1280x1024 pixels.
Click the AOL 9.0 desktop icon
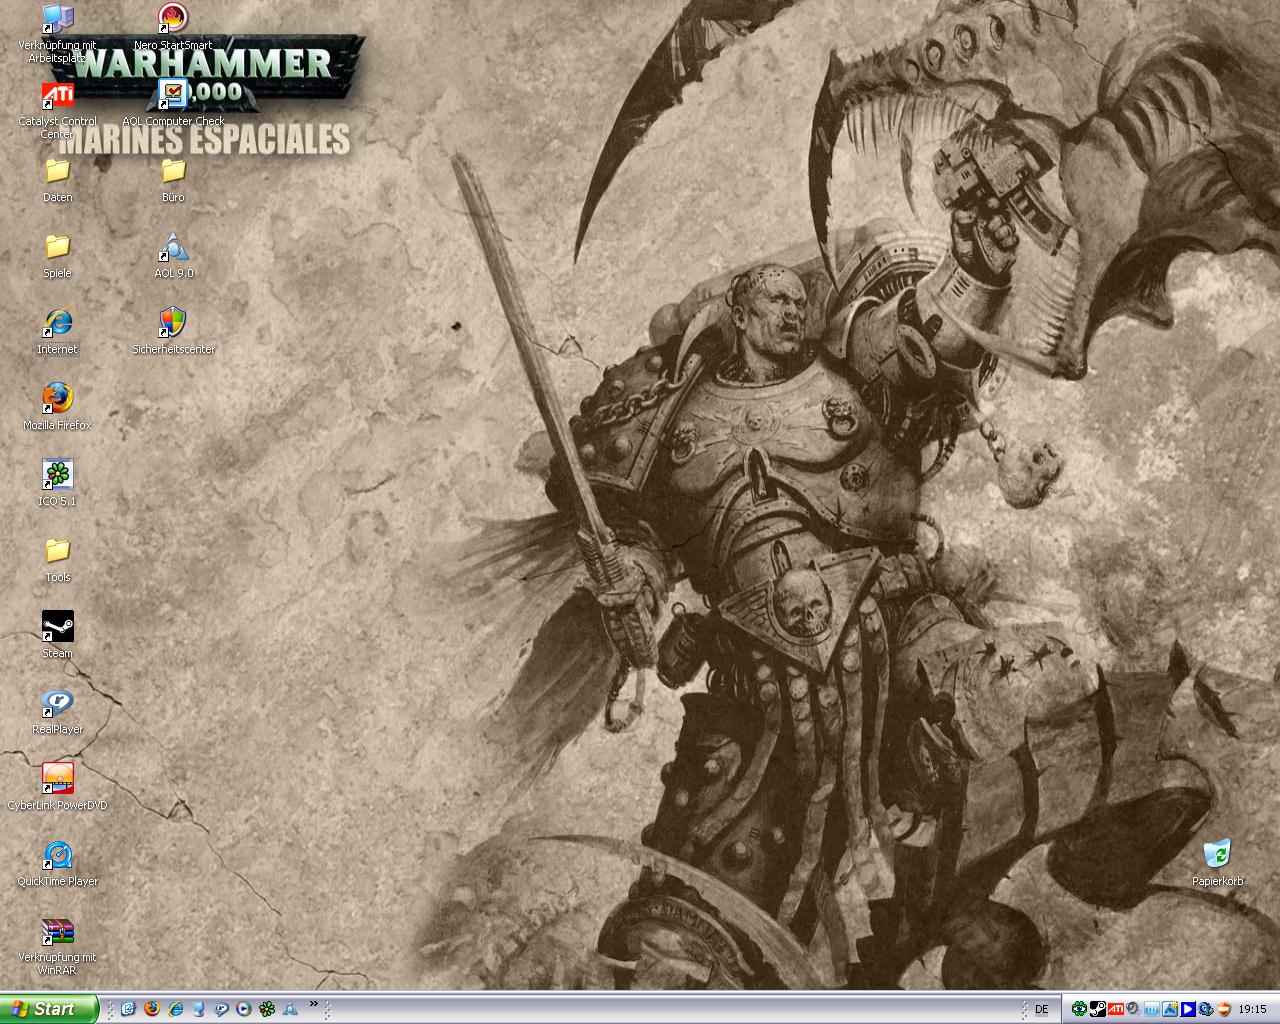point(173,247)
